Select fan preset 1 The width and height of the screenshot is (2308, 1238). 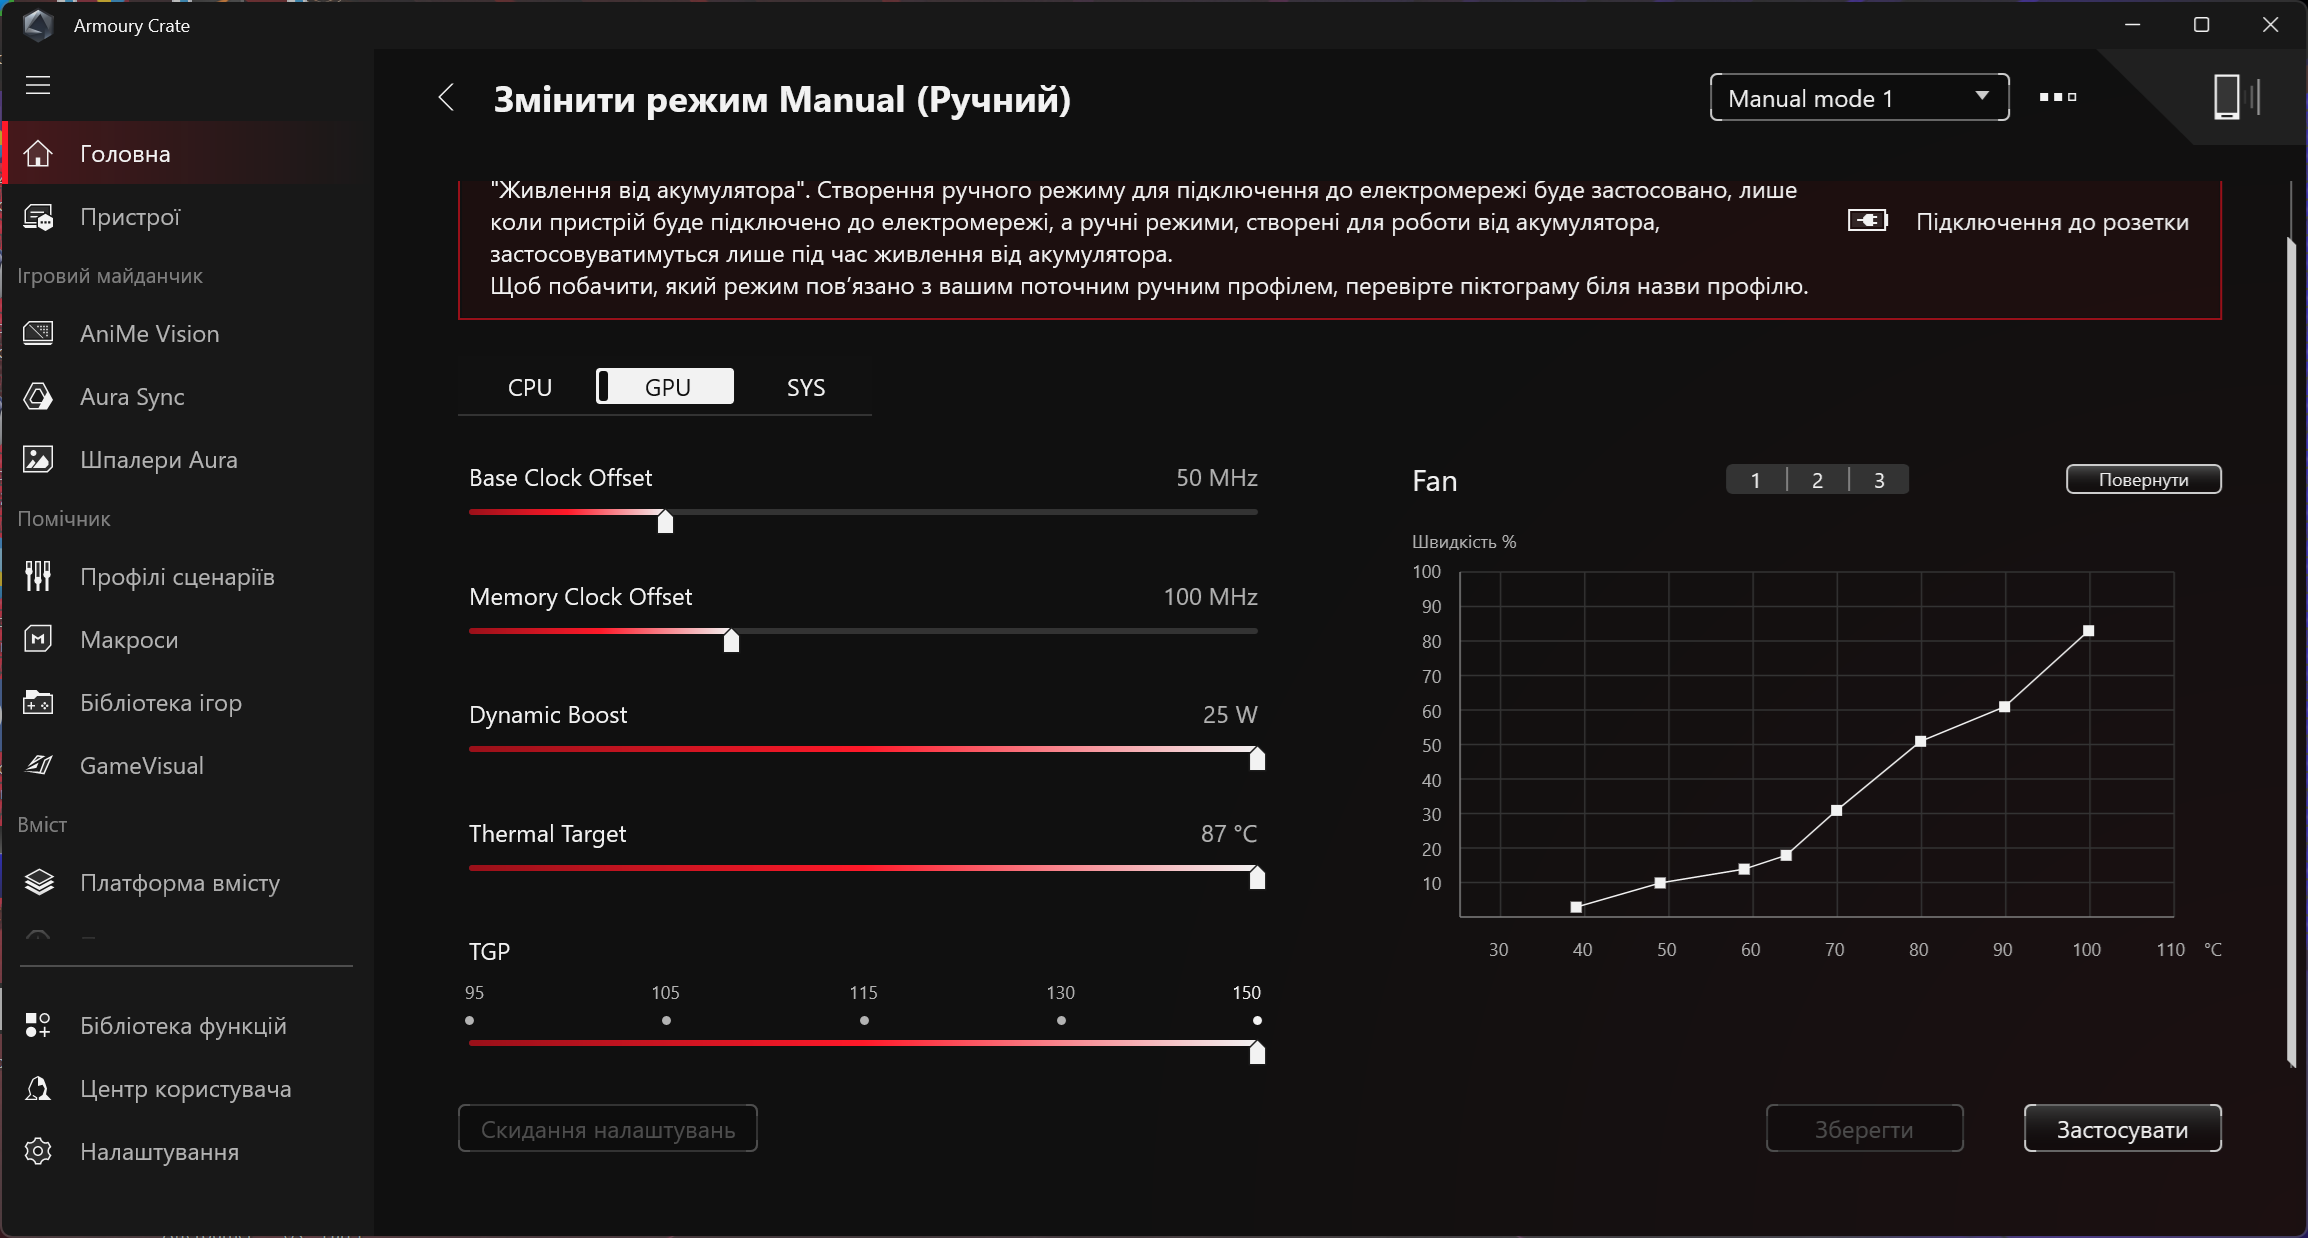click(x=1755, y=480)
